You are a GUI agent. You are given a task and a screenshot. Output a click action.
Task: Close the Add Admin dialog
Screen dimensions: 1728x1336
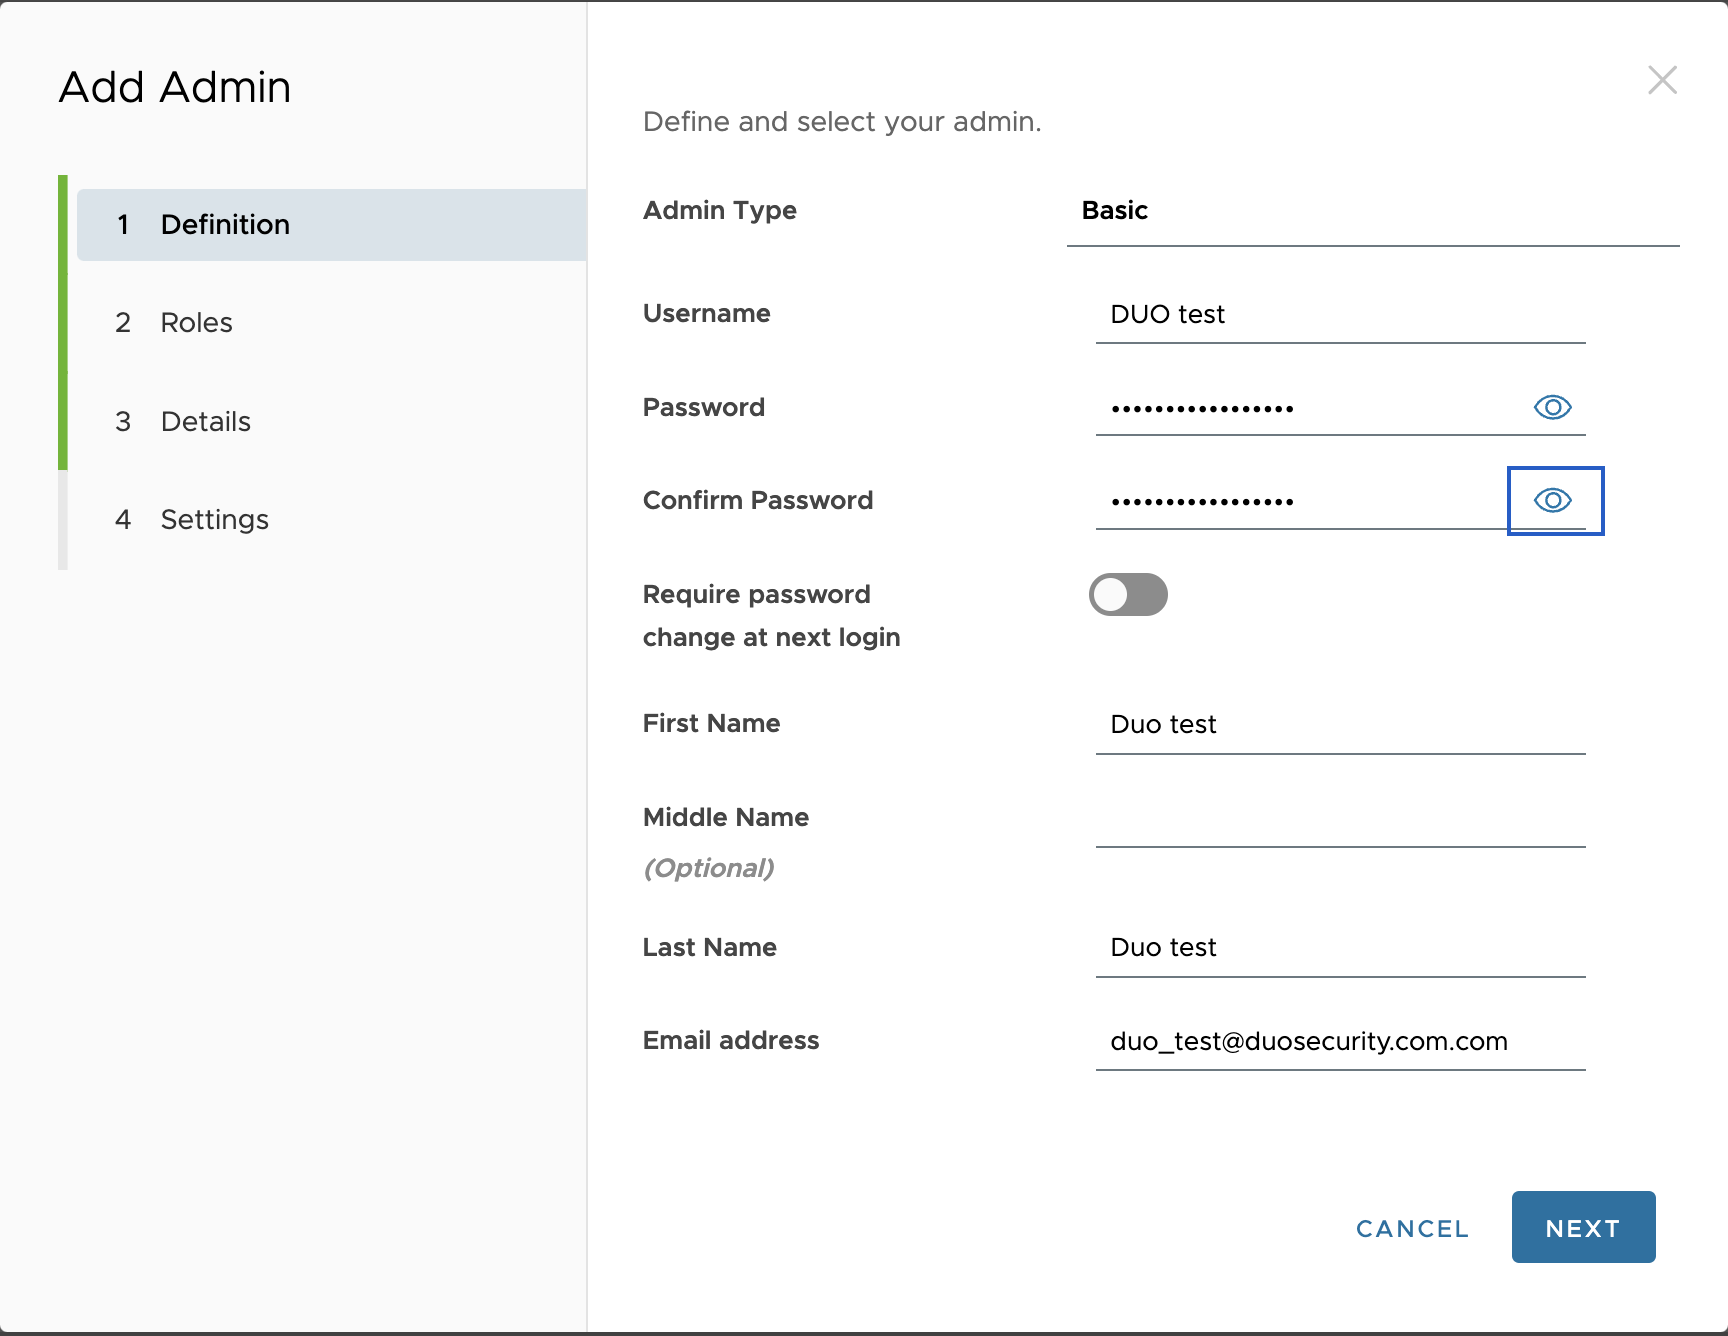[1662, 80]
